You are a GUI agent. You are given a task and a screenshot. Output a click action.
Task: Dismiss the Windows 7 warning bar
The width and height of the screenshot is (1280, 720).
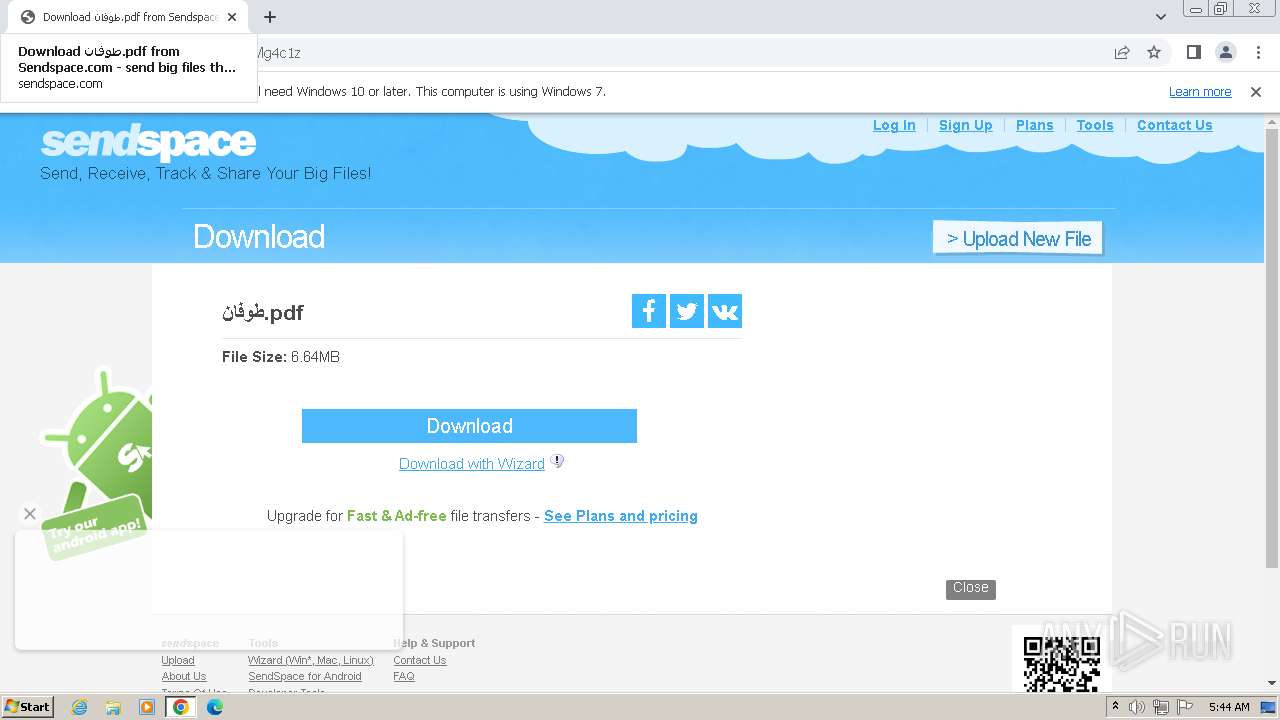click(x=1256, y=92)
